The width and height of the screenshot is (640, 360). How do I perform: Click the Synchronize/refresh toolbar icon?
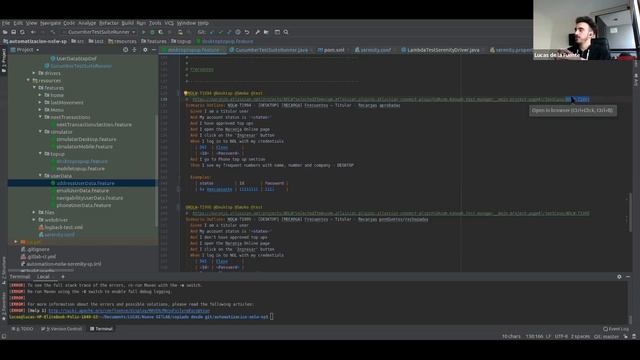(22, 32)
